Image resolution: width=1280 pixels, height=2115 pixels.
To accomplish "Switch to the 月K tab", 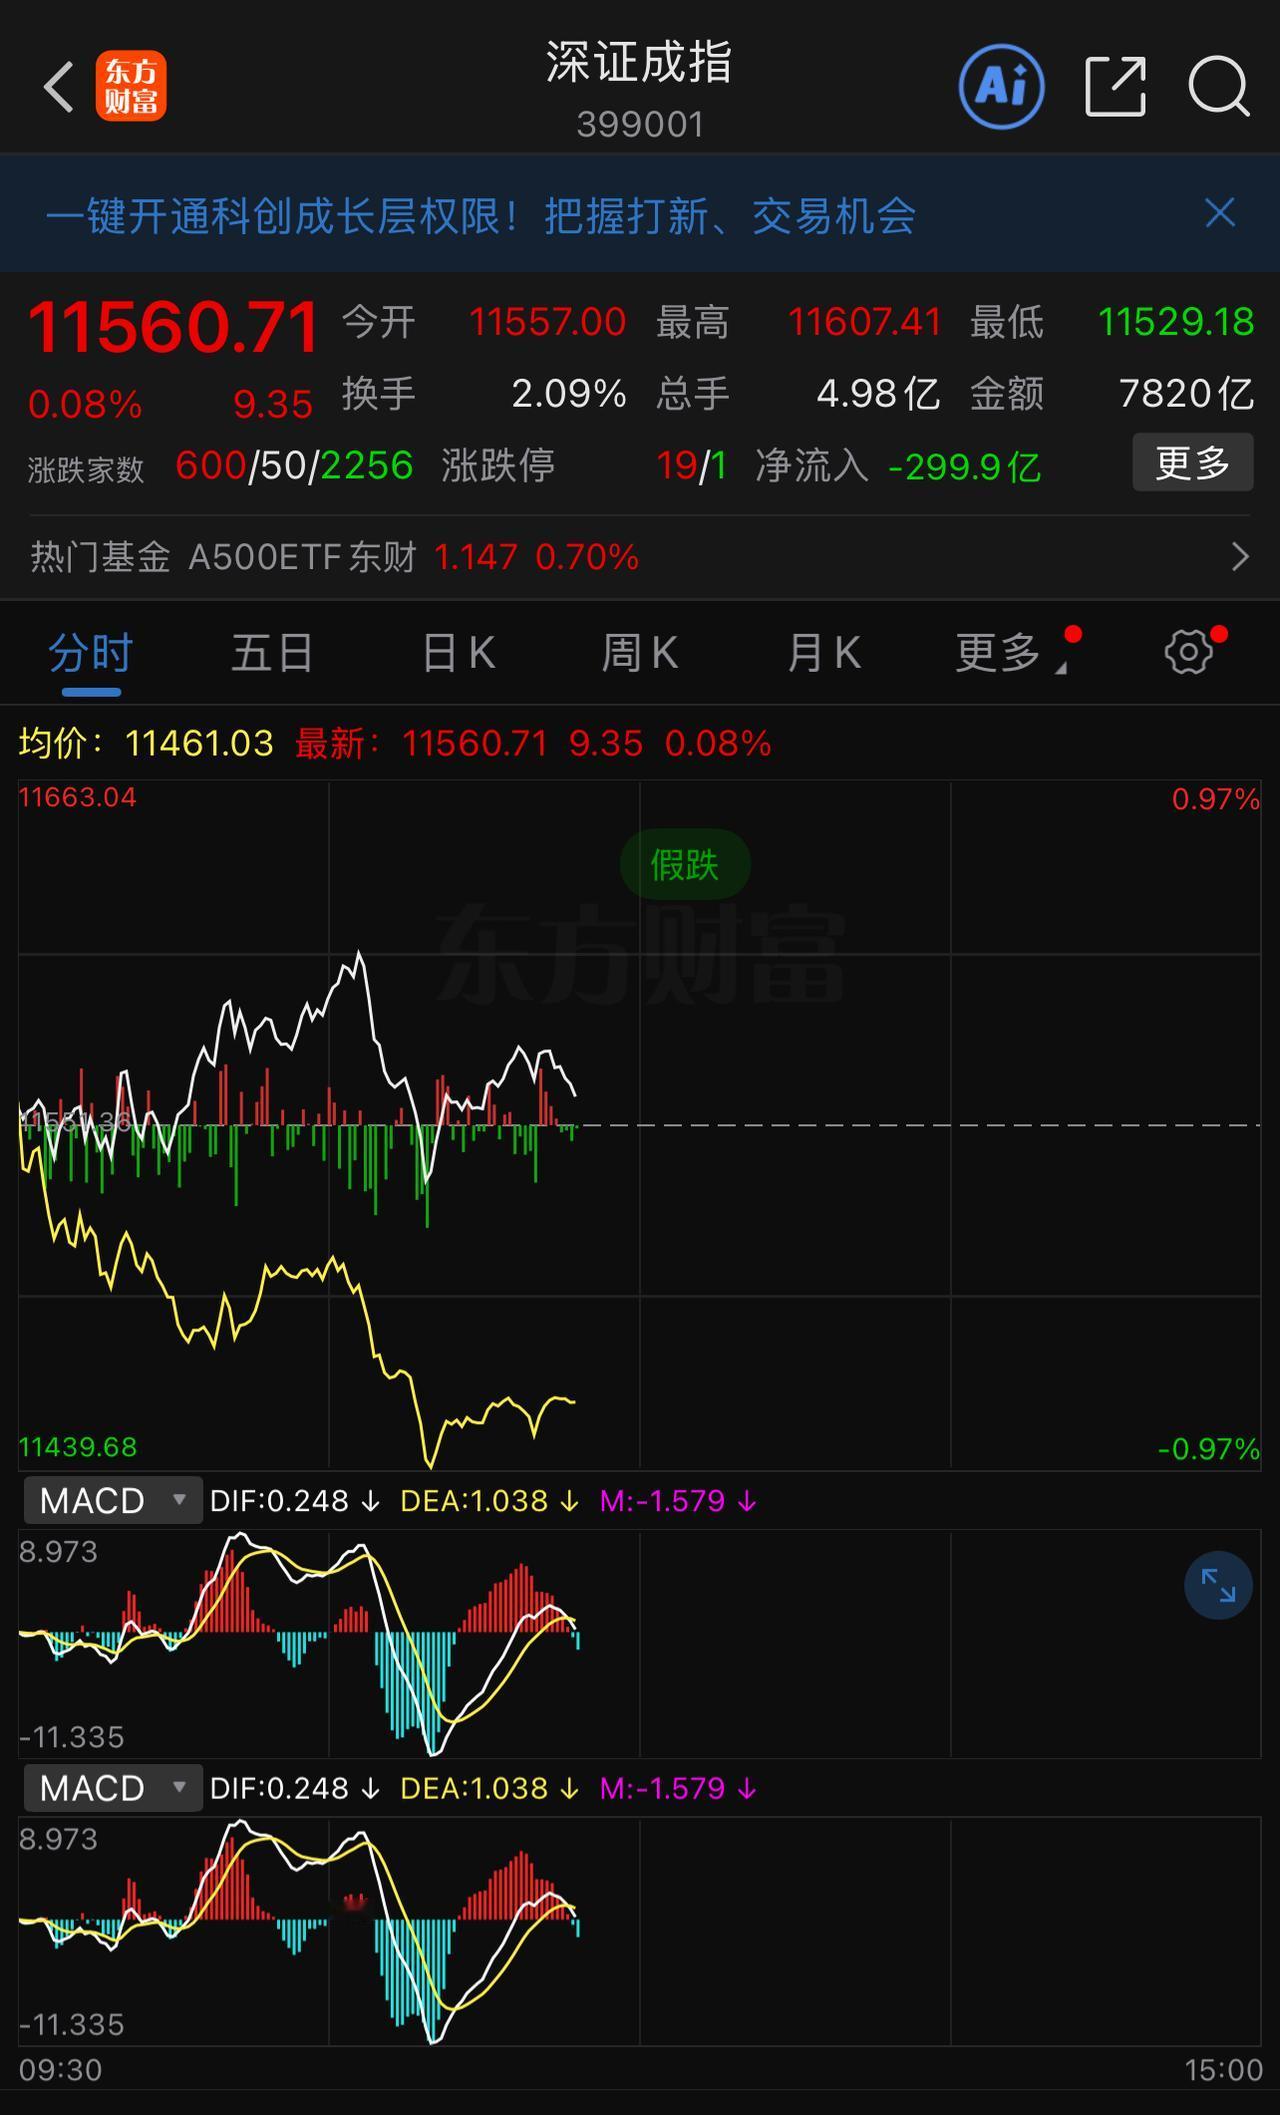I will point(823,653).
